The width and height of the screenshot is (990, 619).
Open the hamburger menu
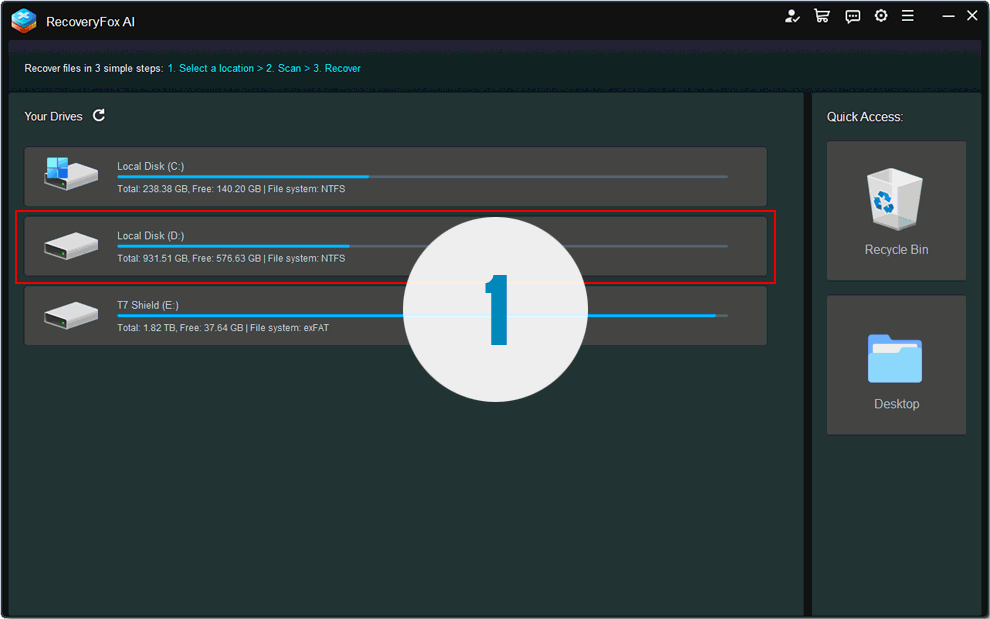coord(908,16)
